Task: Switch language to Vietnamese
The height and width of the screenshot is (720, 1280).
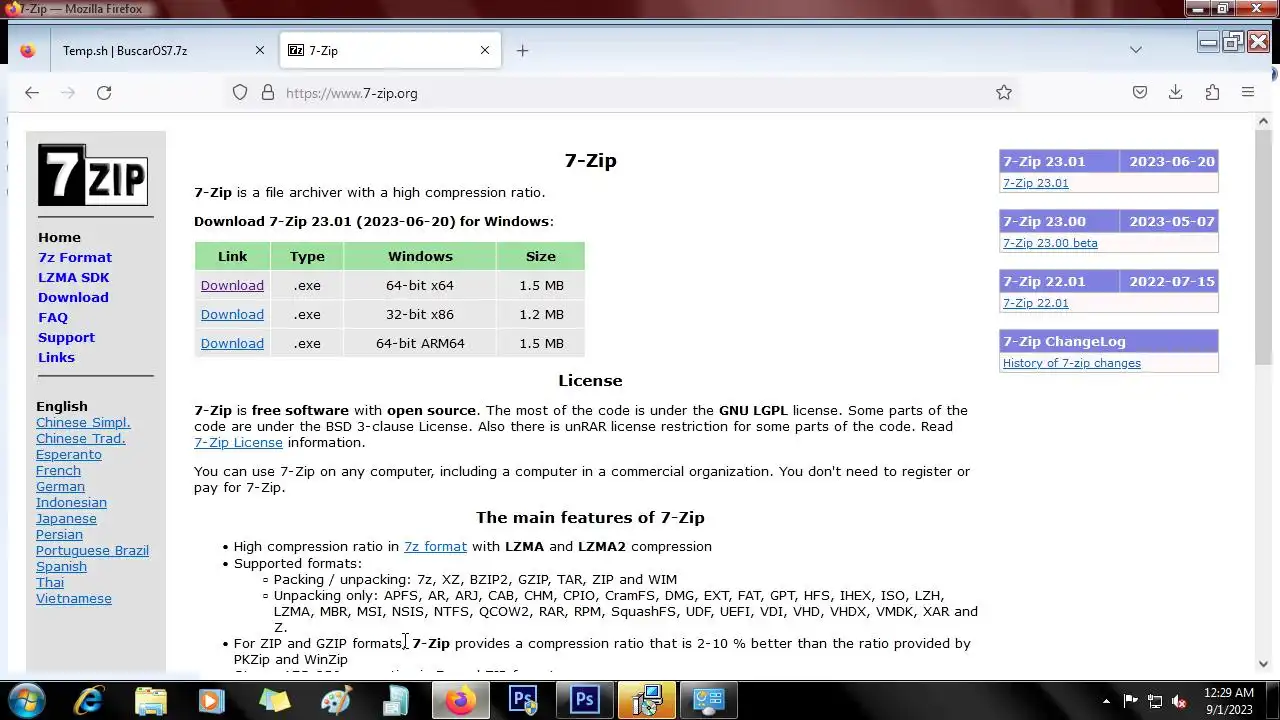Action: click(x=74, y=599)
